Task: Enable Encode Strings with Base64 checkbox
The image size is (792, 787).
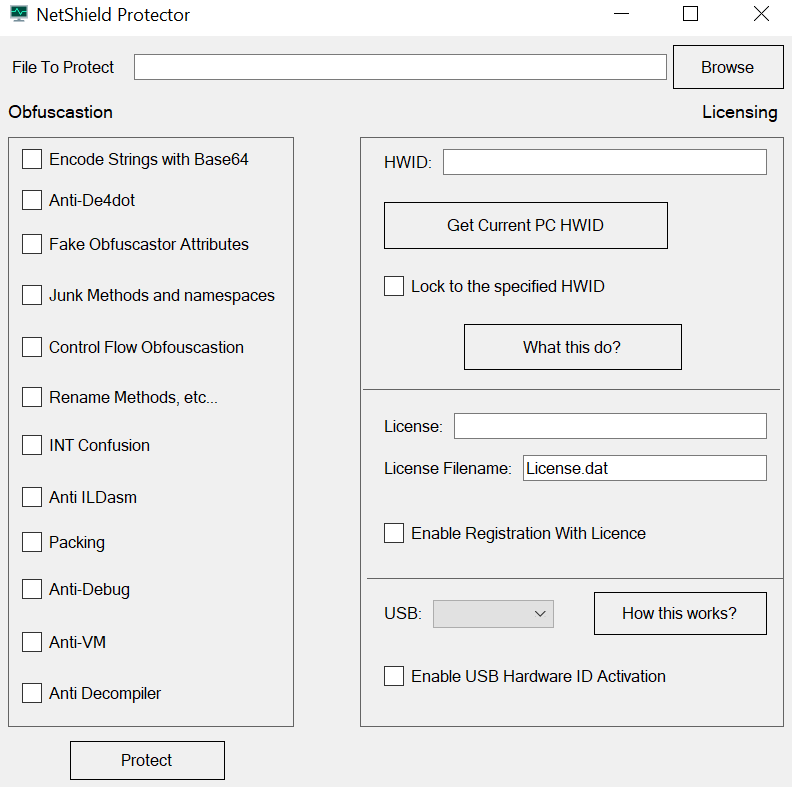Action: click(32, 159)
